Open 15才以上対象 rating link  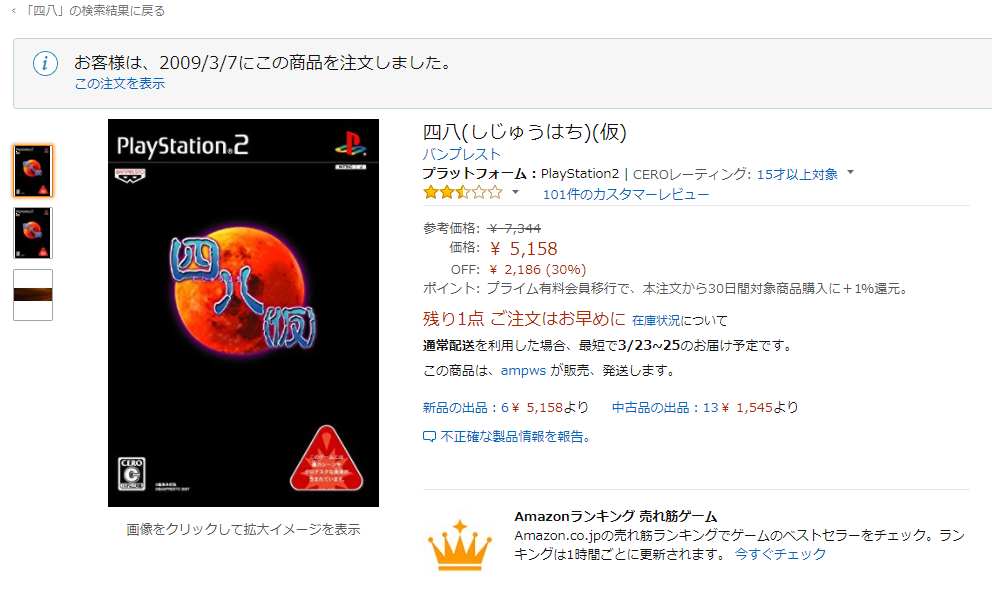(x=797, y=174)
